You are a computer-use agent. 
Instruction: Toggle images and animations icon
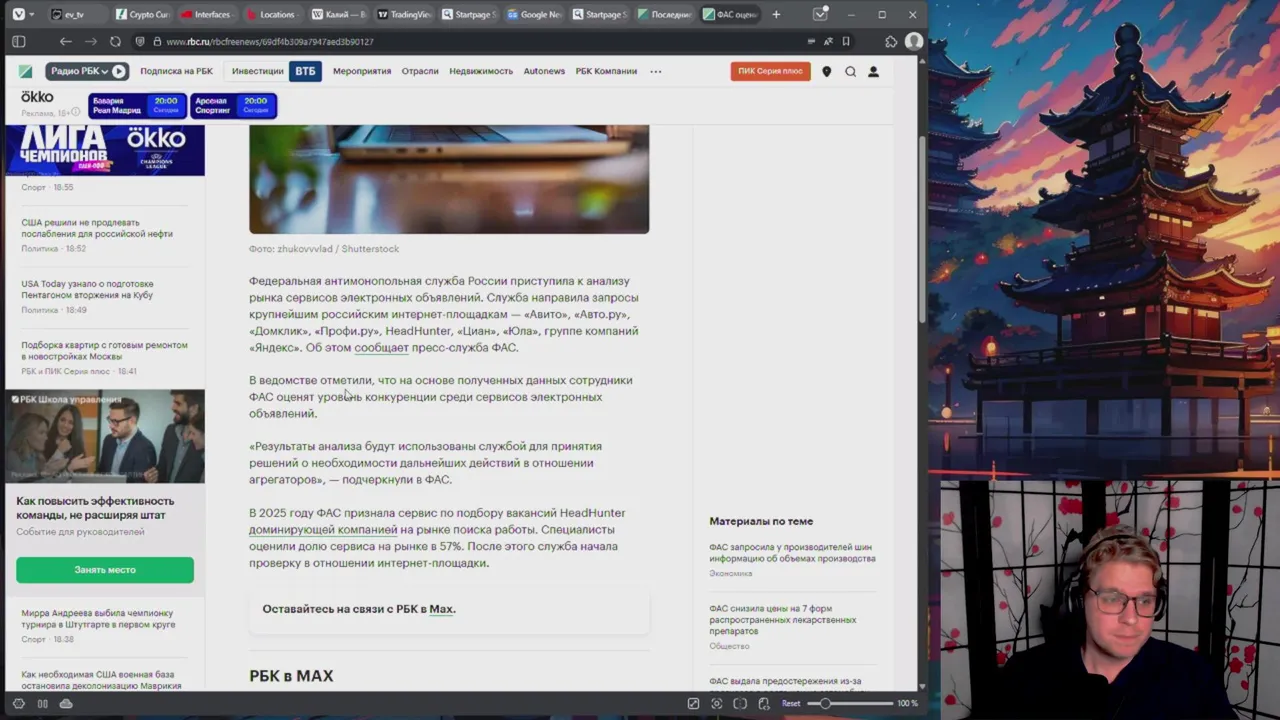pyautogui.click(x=764, y=704)
